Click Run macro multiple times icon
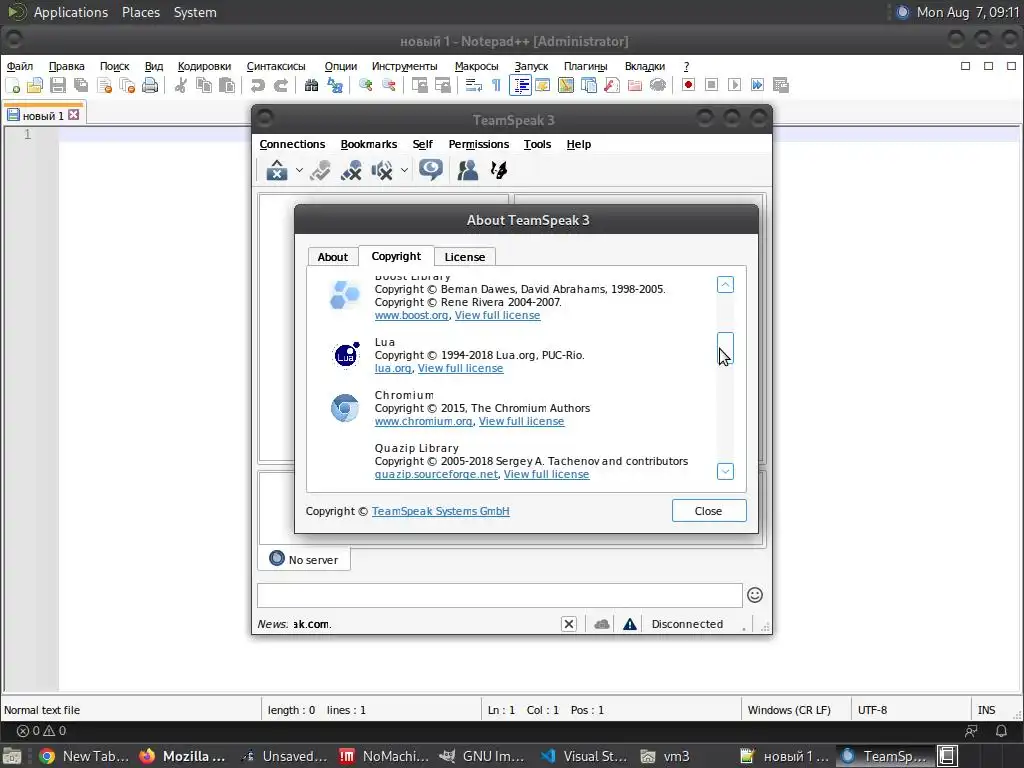This screenshot has width=1024, height=768. click(x=758, y=85)
